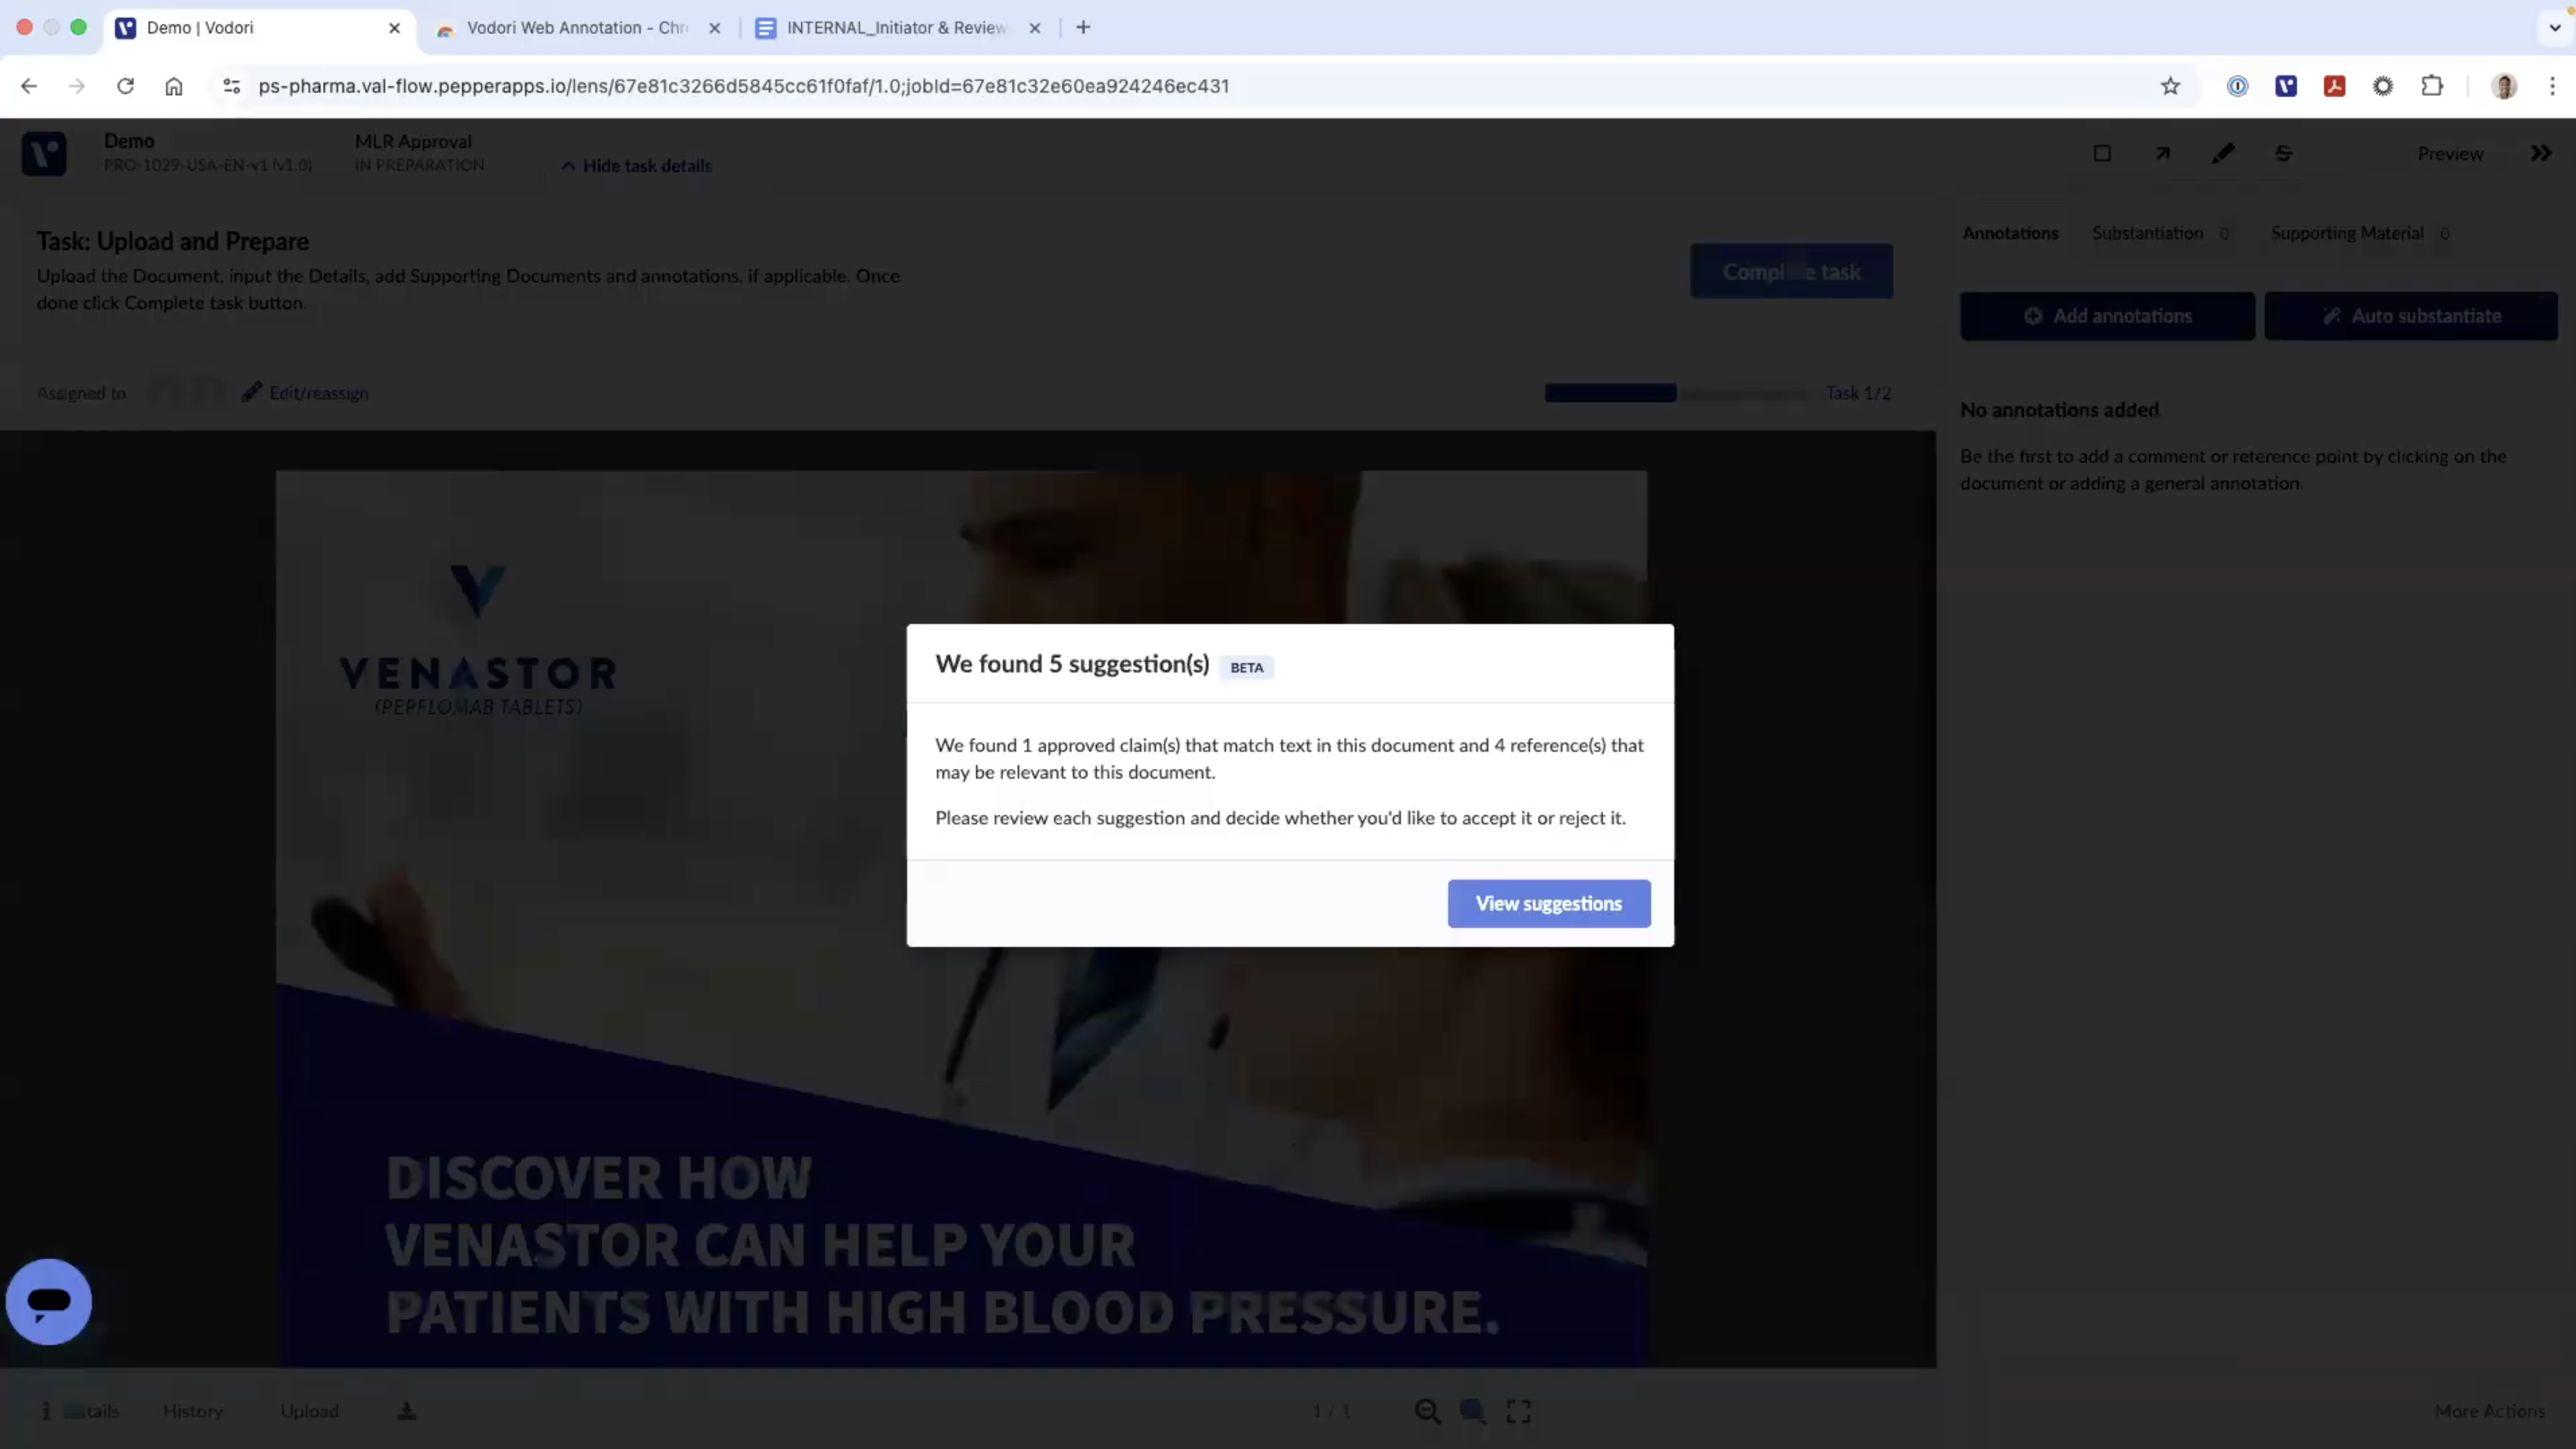The width and height of the screenshot is (2576, 1449).
Task: Open the gear extension icon in toolbar
Action: (x=2383, y=86)
